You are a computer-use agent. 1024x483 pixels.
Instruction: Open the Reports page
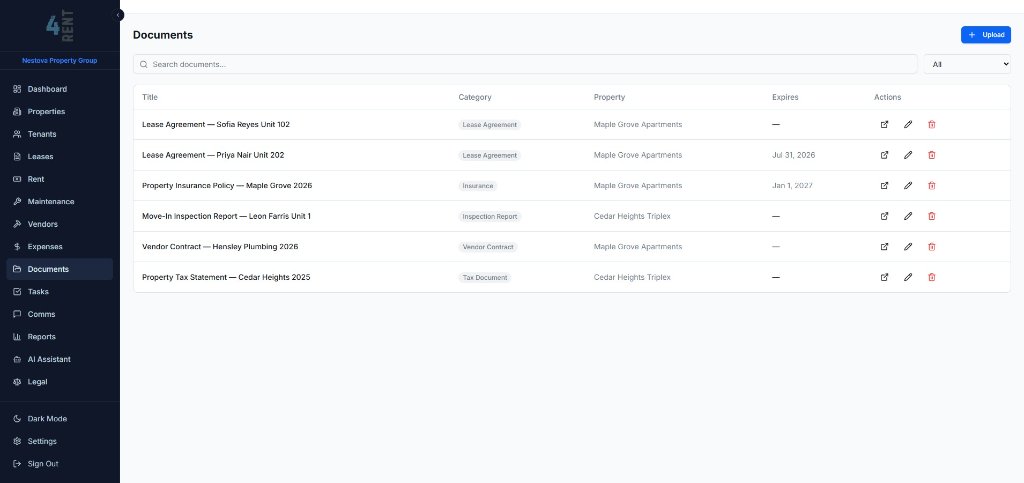59,337
